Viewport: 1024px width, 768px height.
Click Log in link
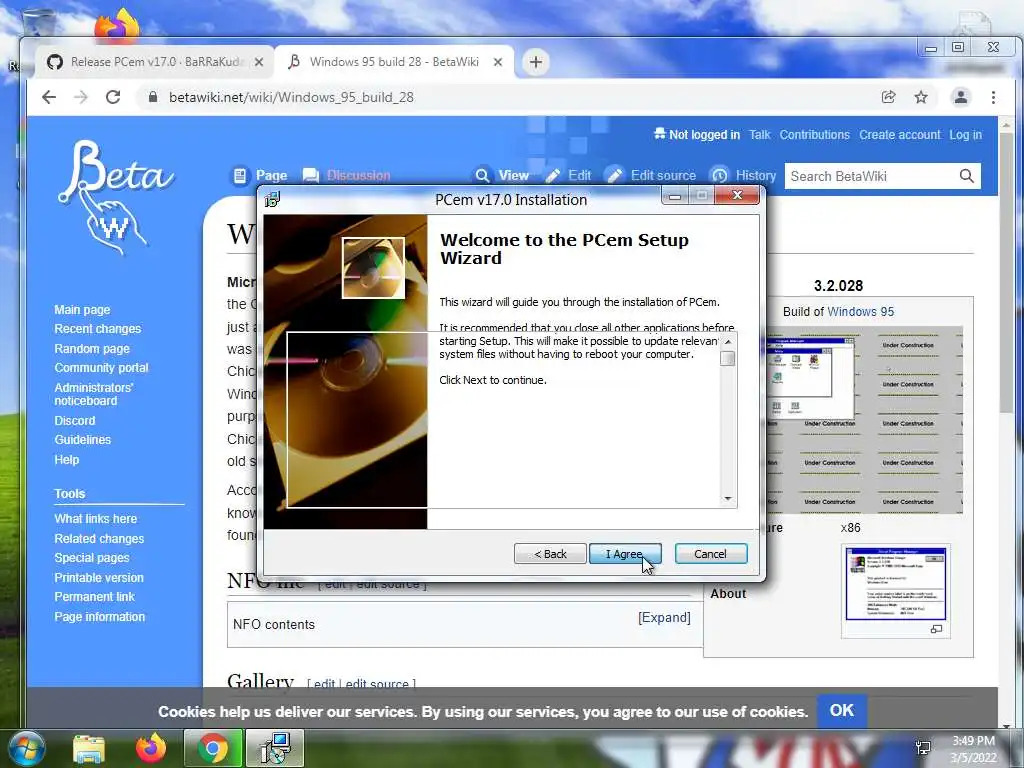965,135
